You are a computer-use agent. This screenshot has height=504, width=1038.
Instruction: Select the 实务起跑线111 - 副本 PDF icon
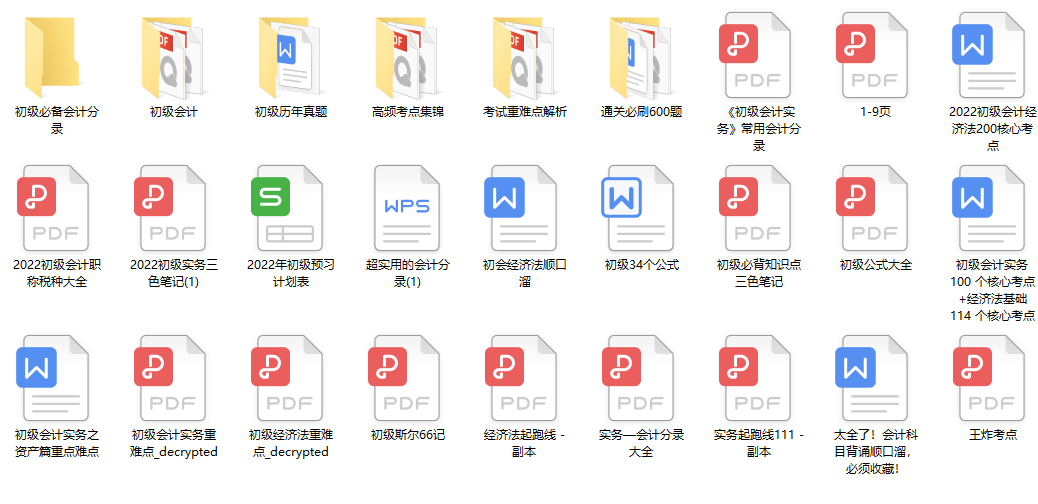755,379
